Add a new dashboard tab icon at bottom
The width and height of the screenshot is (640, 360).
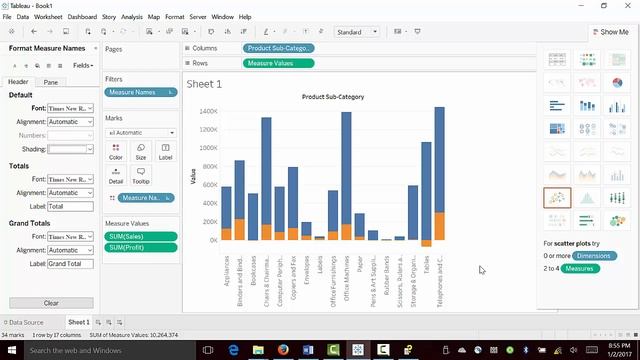coord(109,322)
